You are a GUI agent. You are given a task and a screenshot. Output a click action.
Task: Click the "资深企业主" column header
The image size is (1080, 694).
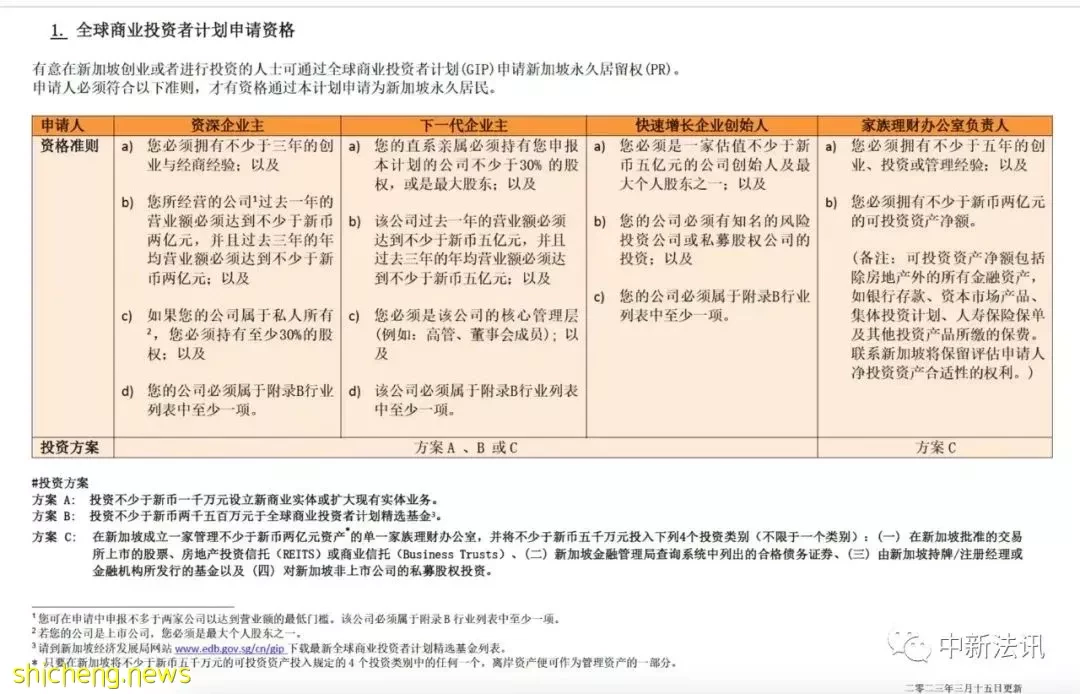227,125
